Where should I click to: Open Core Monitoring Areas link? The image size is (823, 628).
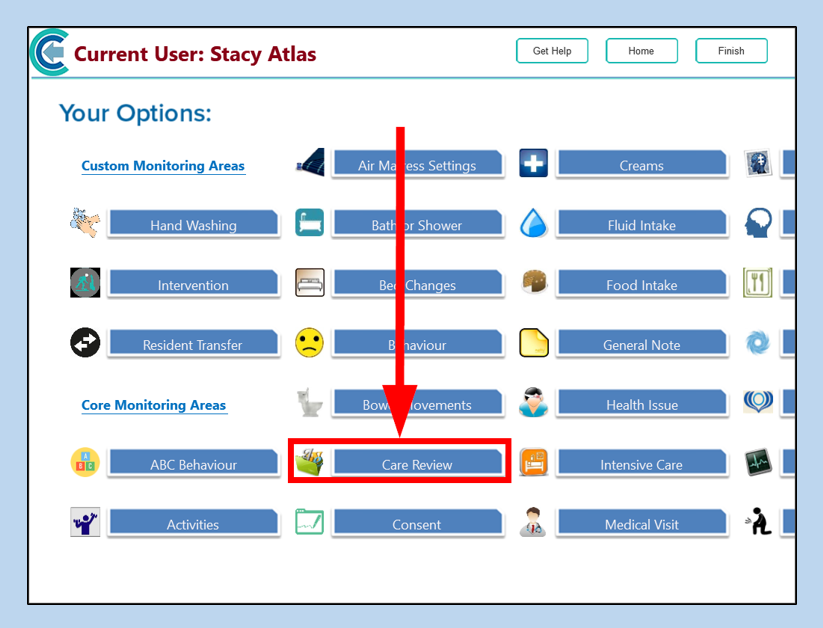[x=154, y=405]
